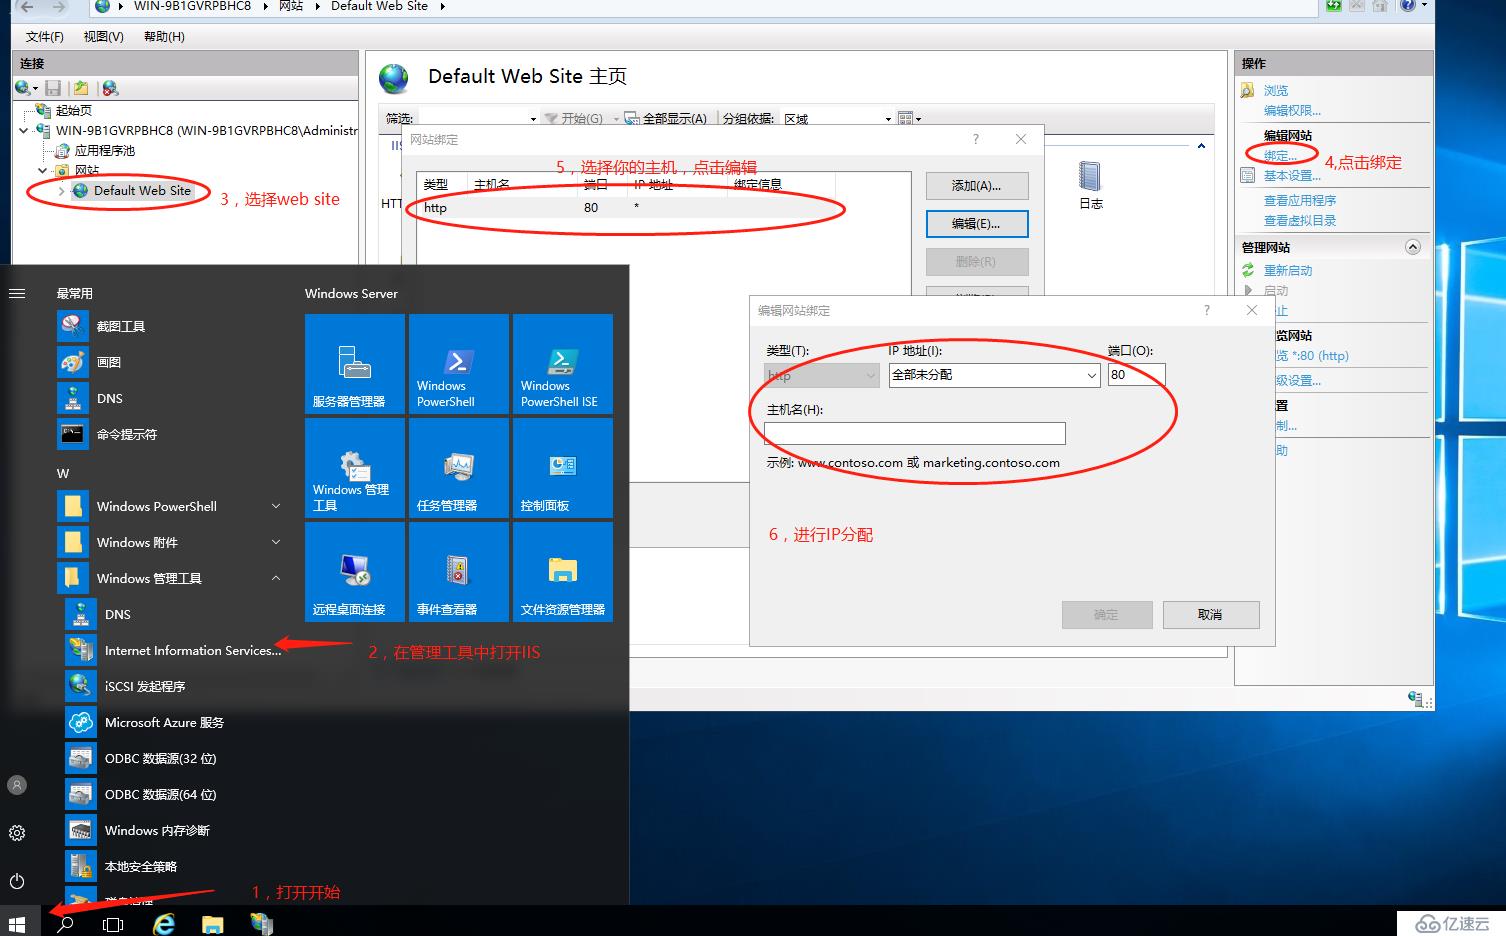Click the 日志 feature icon

click(1090, 186)
